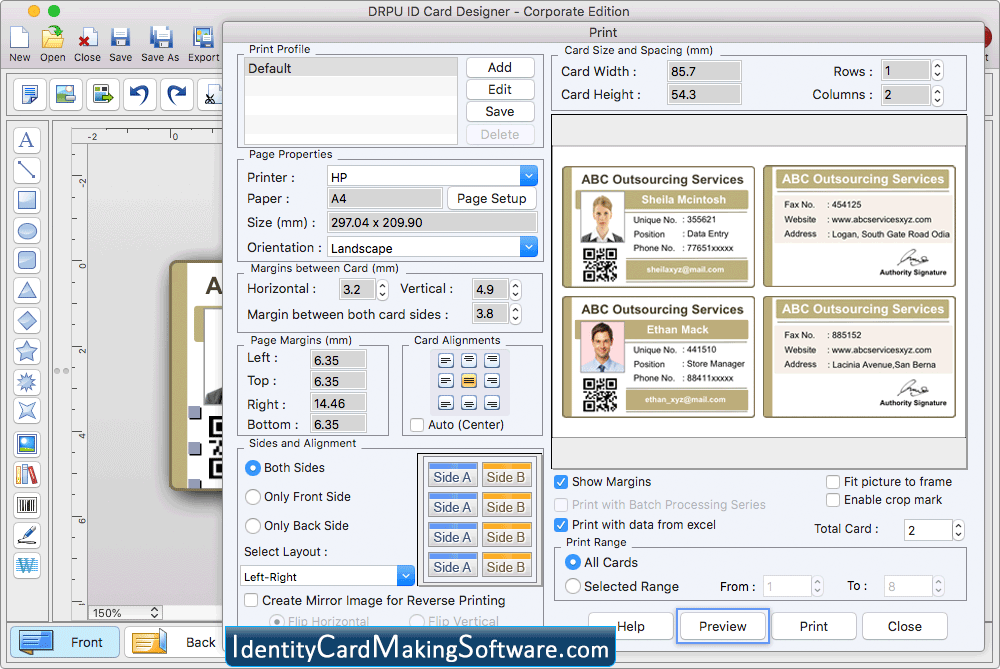Toggle Show Margins checkbox

pyautogui.click(x=561, y=482)
